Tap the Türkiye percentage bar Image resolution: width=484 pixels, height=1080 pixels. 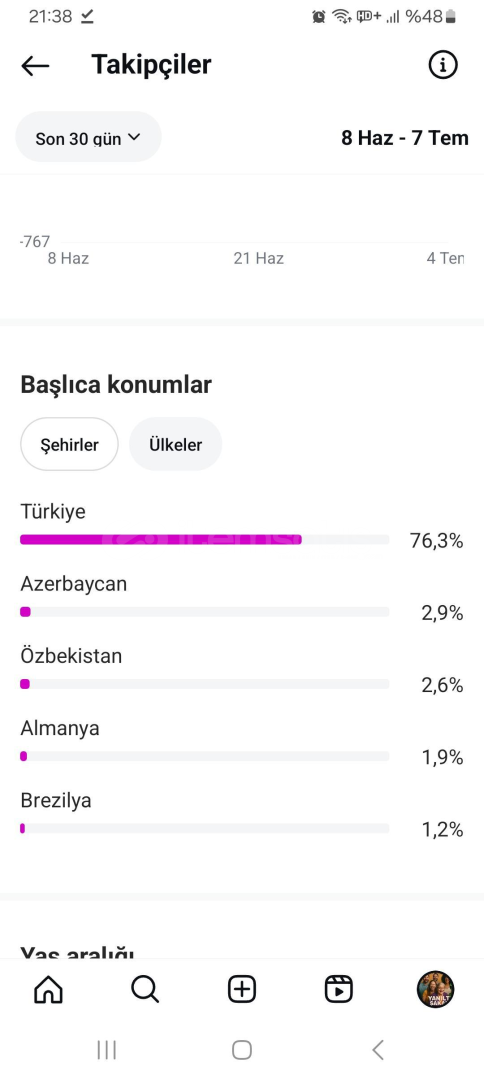coord(204,539)
